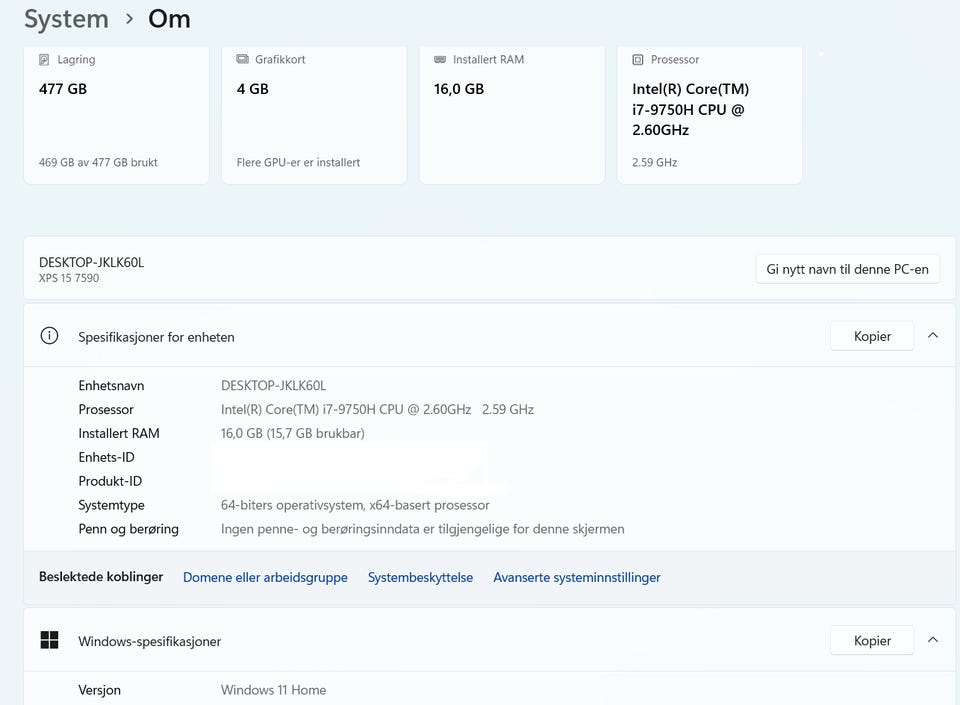This screenshot has width=960, height=705.
Task: Click the Versjon row label
Action: pos(100,690)
